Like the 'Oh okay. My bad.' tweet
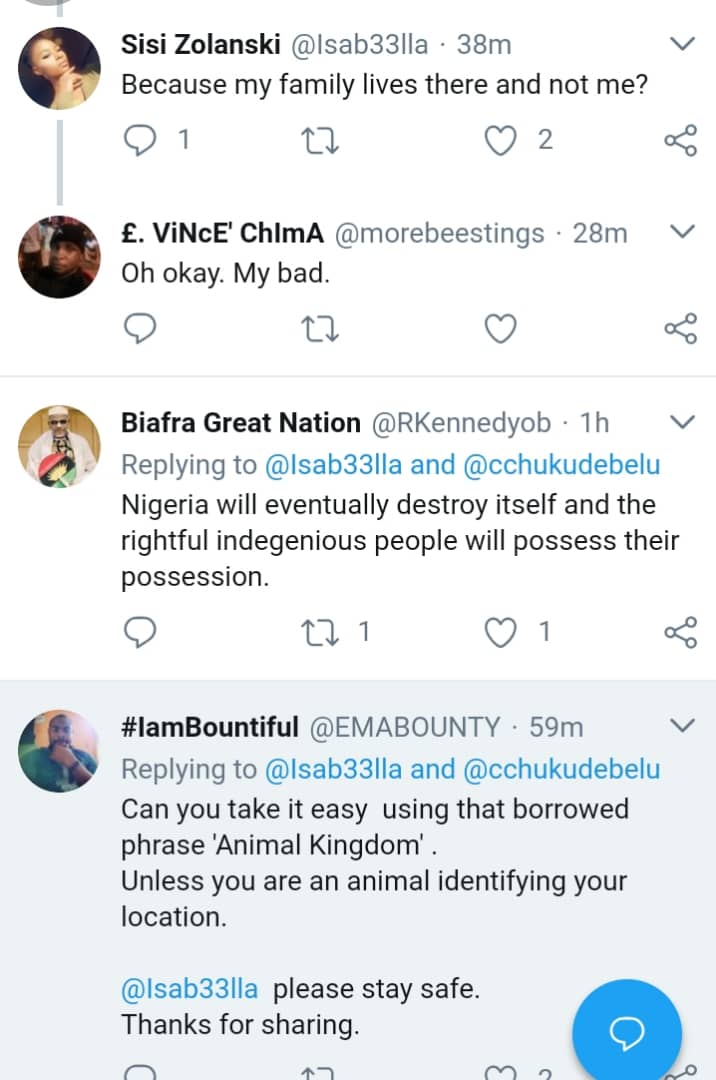 (x=499, y=328)
